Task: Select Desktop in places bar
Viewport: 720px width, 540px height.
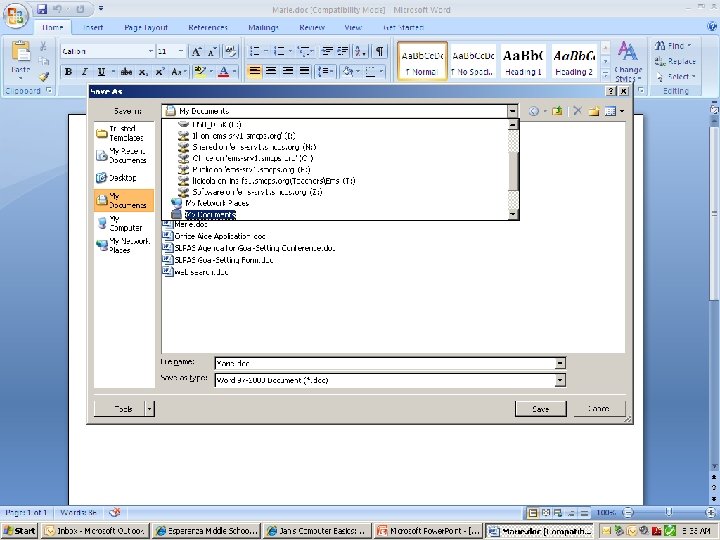Action: click(124, 178)
